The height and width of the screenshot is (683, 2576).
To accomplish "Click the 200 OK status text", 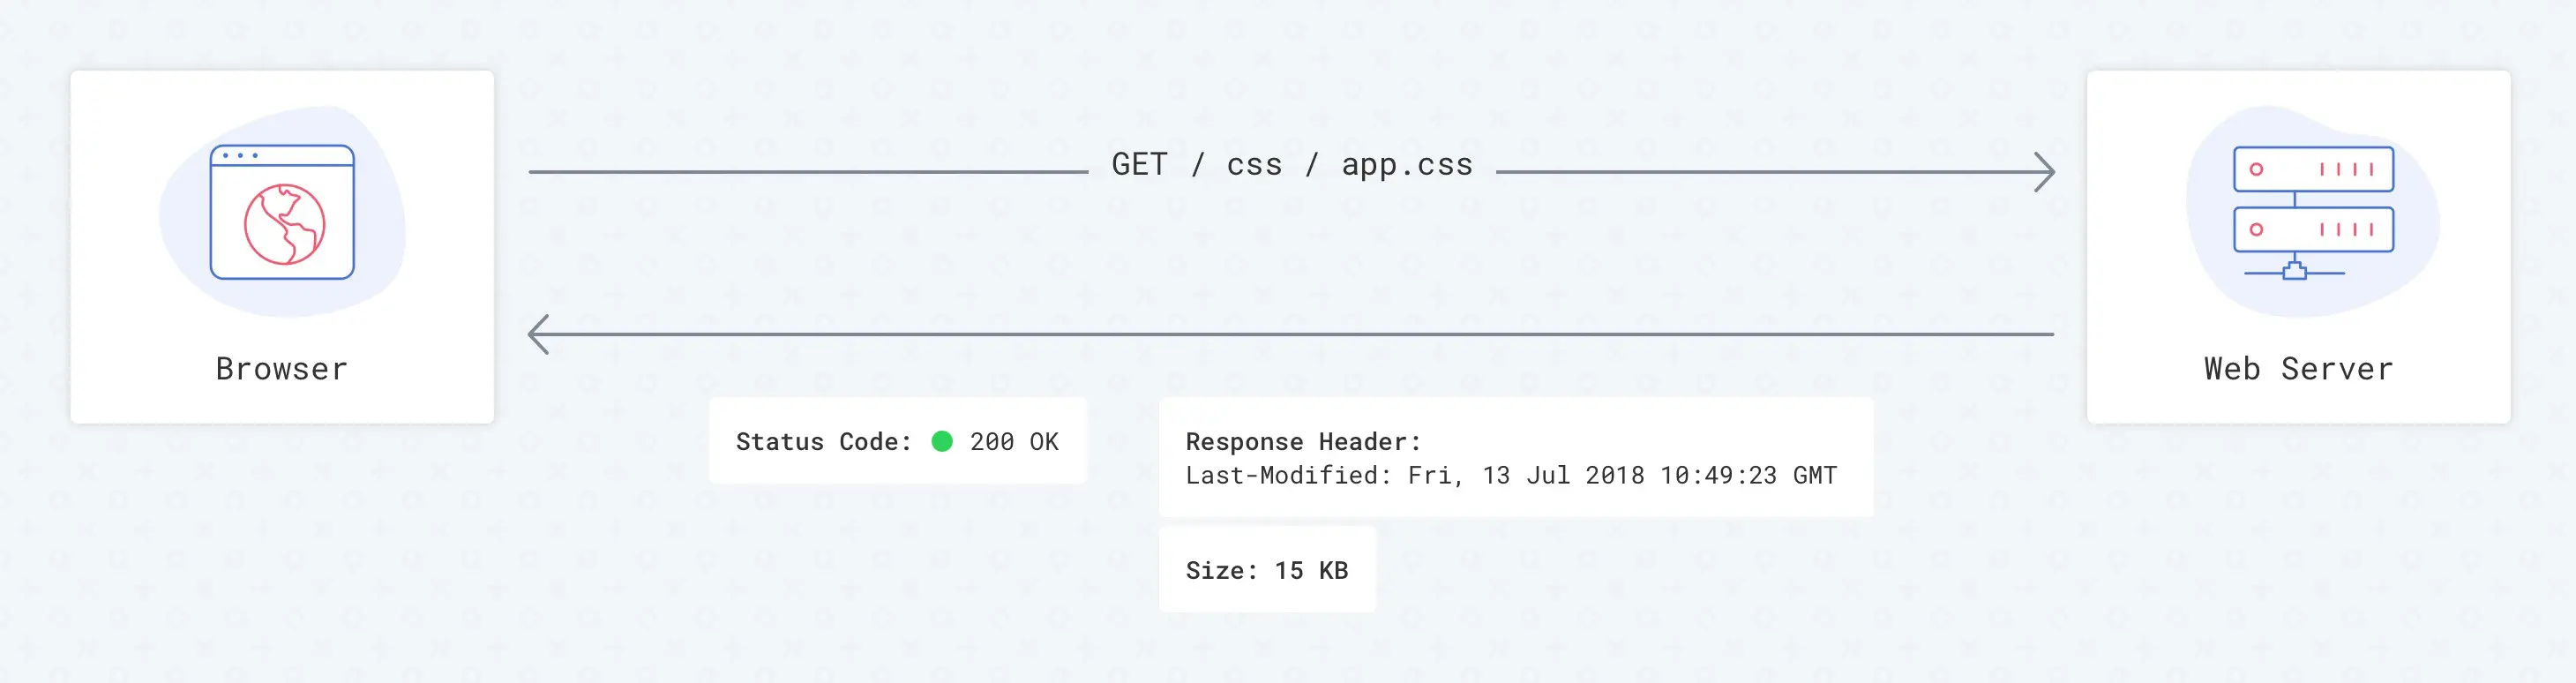I will point(1014,441).
